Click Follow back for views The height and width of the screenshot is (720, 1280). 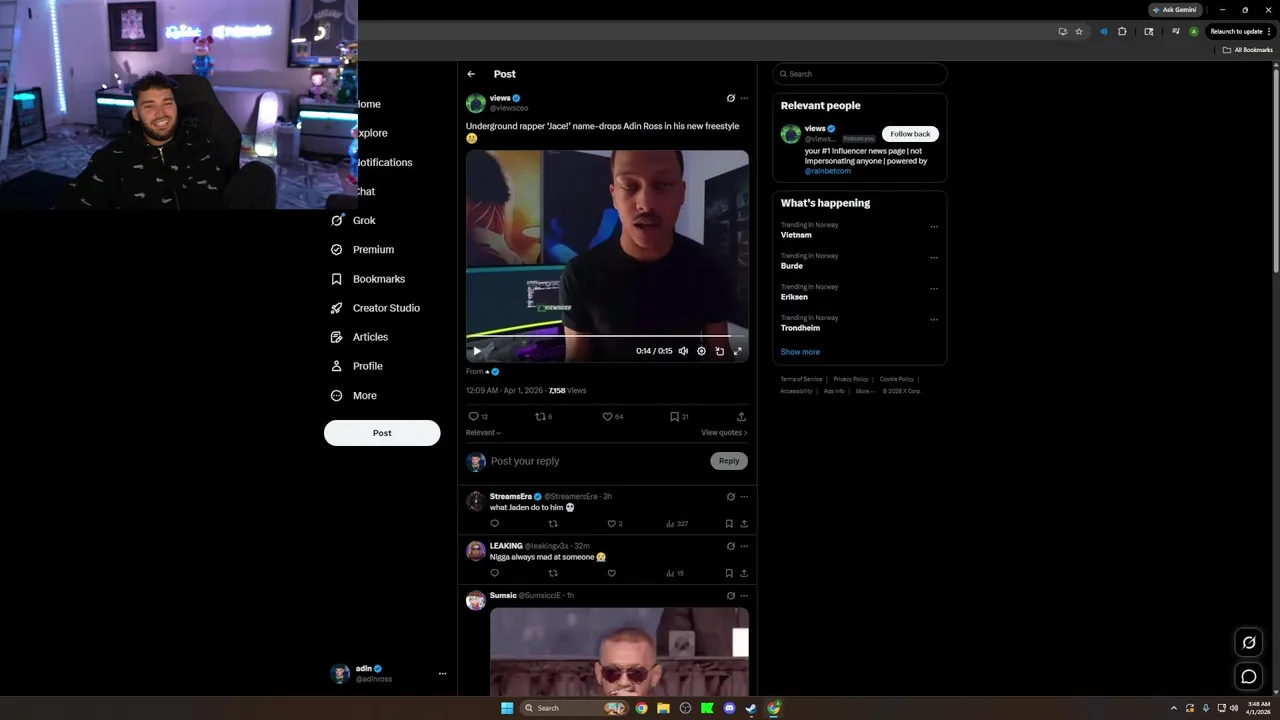910,134
